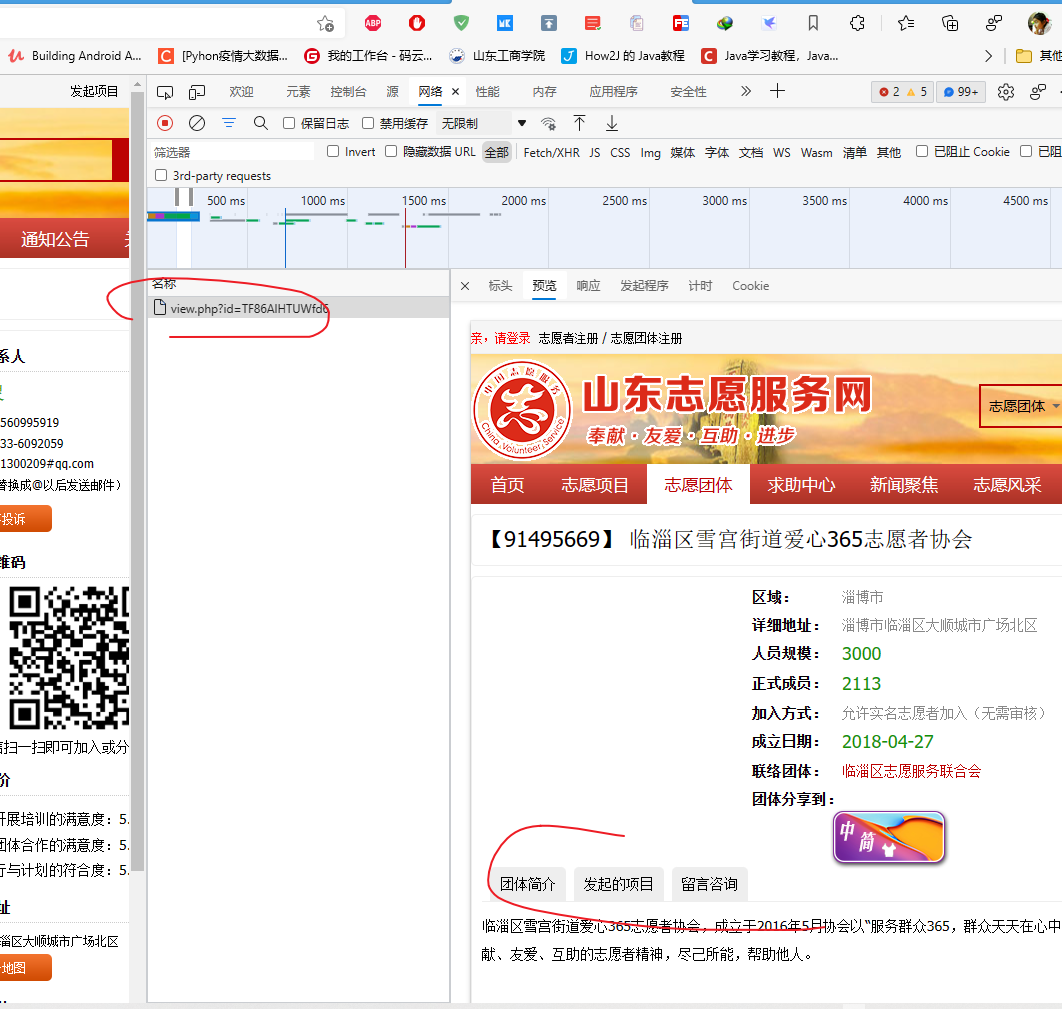
Task: Open the red FE extension icon
Action: 681,24
